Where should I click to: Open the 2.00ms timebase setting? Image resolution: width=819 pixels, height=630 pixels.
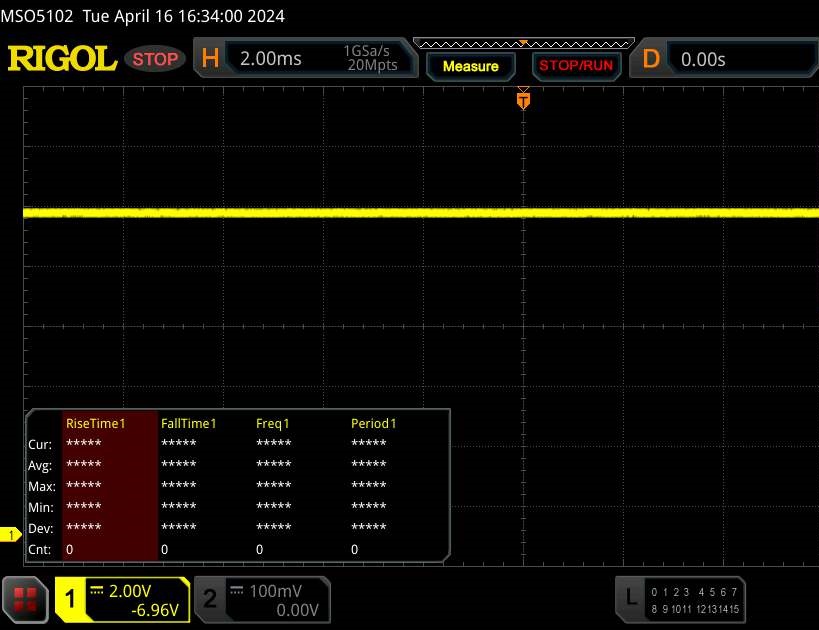pos(270,59)
